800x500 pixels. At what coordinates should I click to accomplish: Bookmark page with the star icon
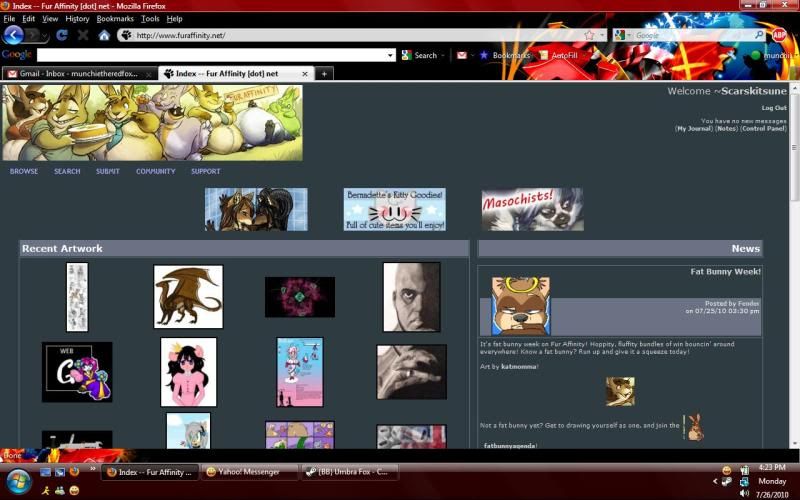point(589,35)
